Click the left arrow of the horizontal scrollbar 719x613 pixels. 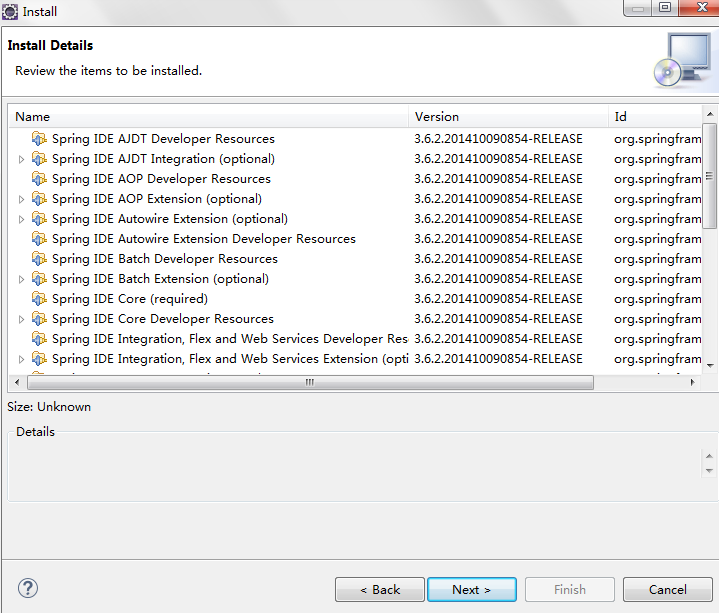(x=17, y=382)
